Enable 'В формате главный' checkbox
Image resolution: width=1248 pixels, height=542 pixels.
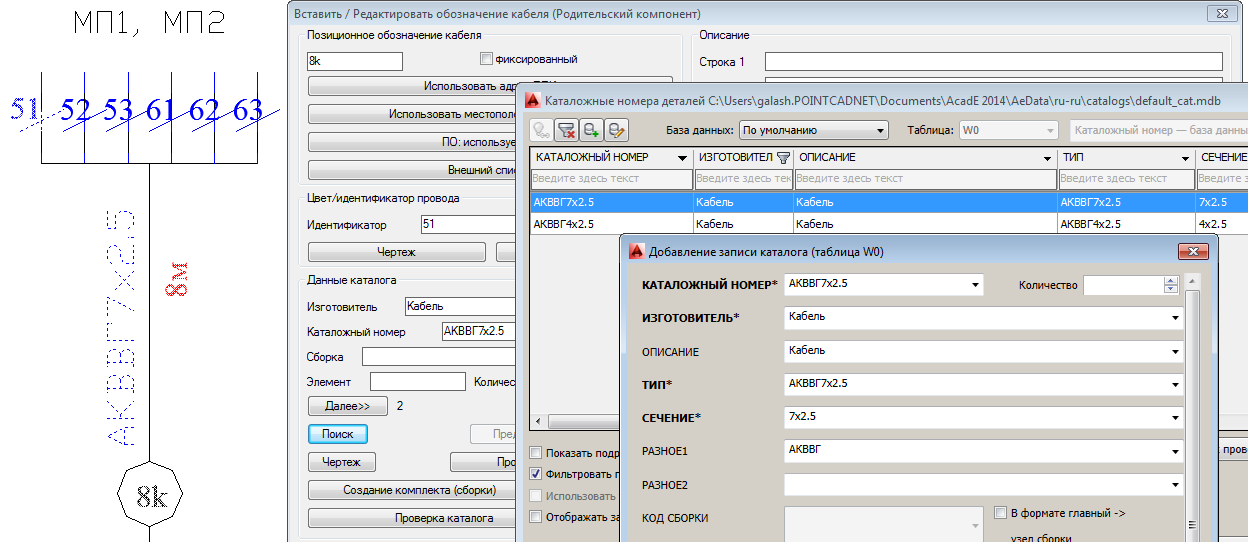1001,513
